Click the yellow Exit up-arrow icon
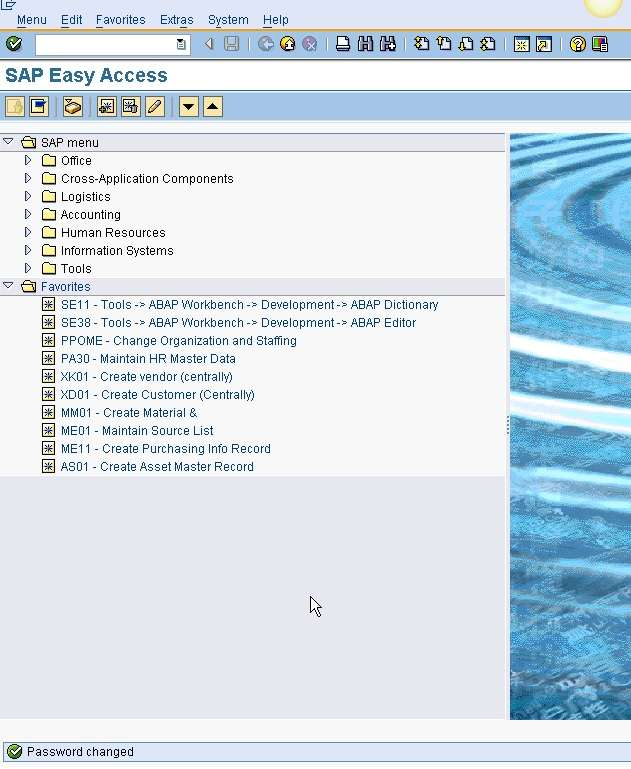 [x=288, y=44]
